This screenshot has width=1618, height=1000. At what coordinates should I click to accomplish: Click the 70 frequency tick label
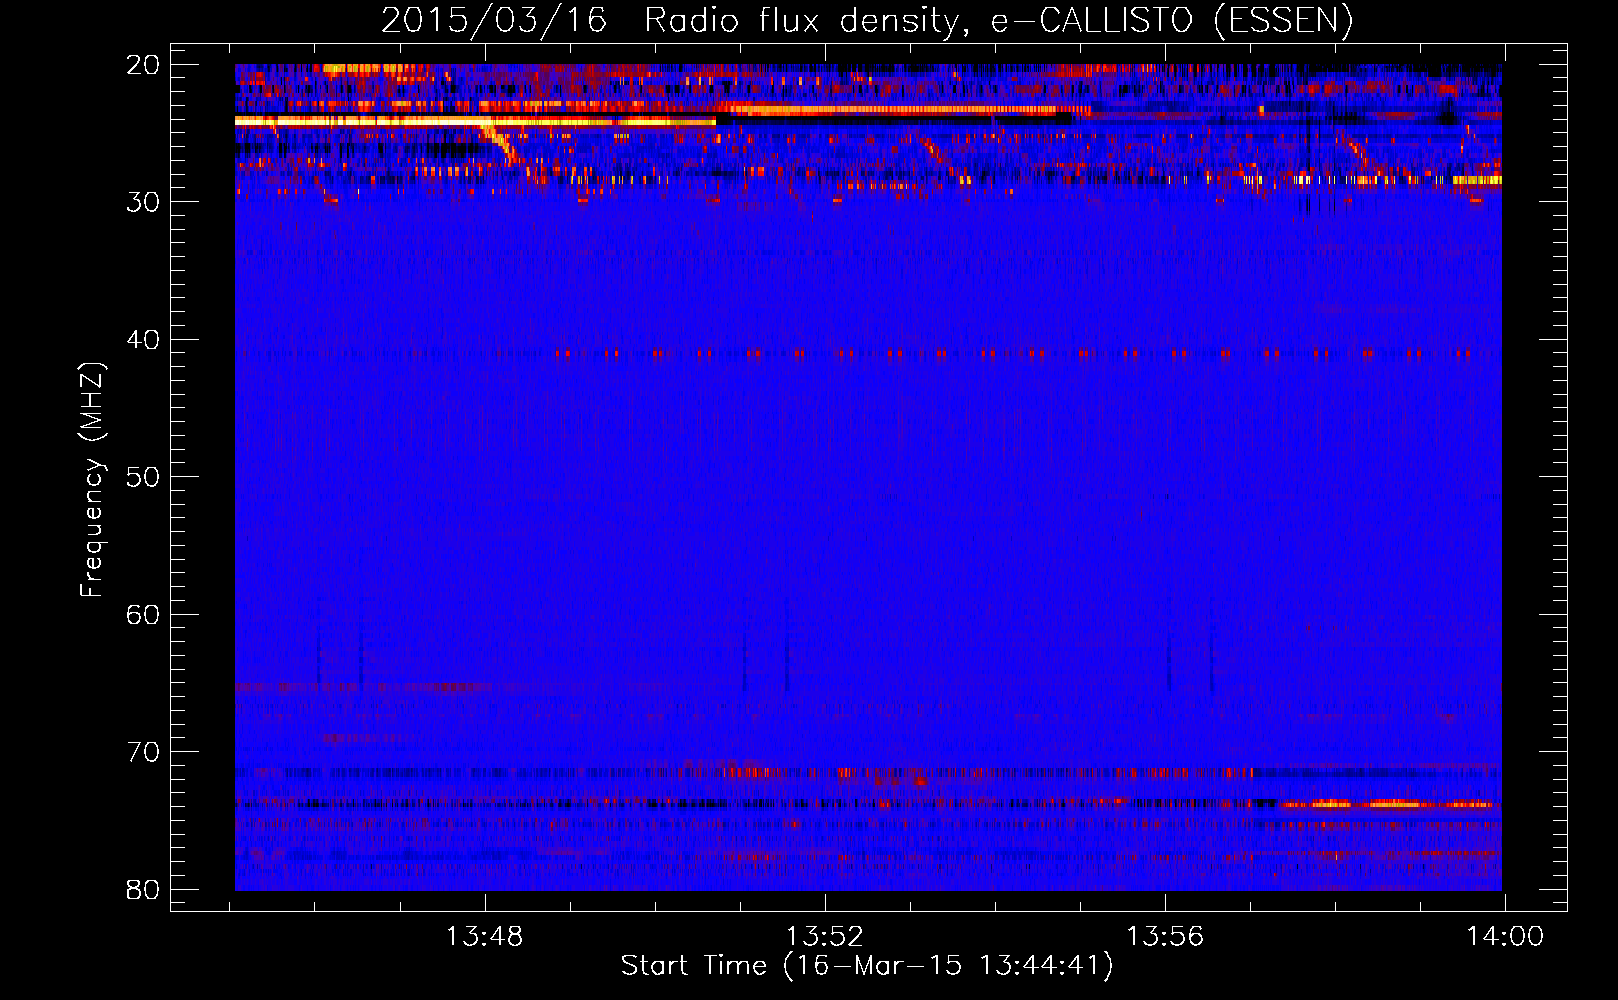[x=143, y=752]
